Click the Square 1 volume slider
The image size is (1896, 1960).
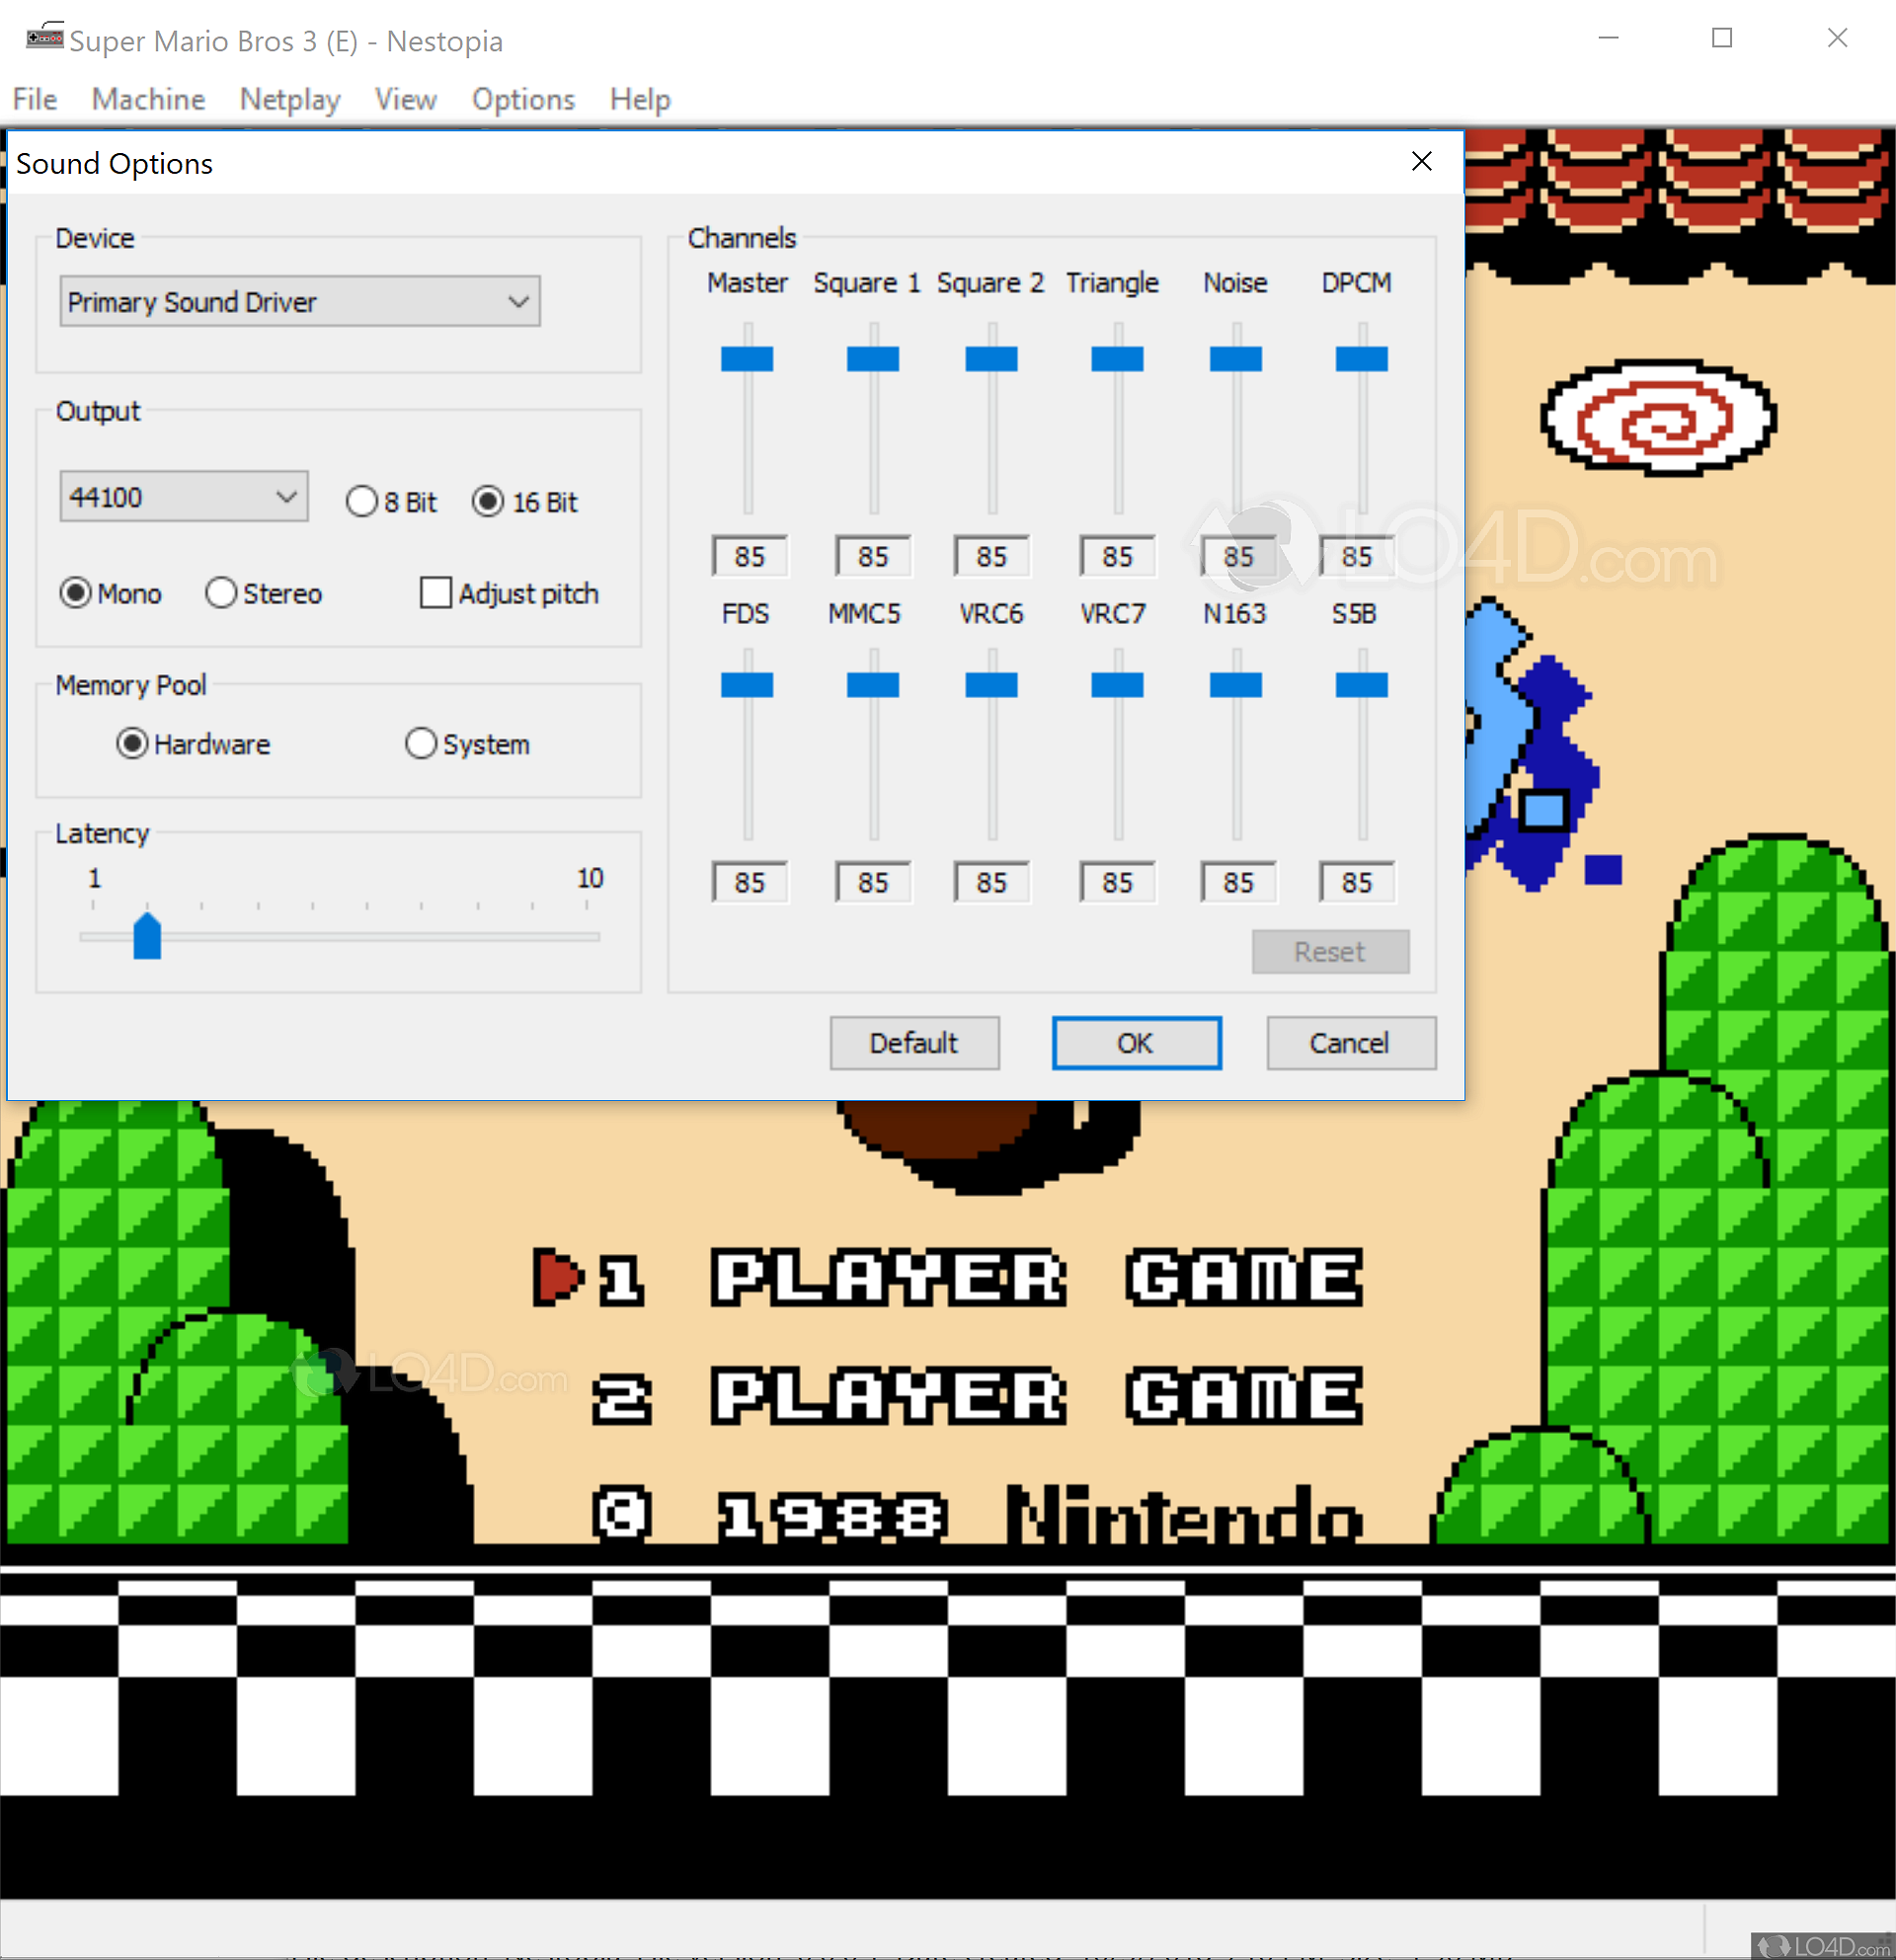tap(873, 359)
